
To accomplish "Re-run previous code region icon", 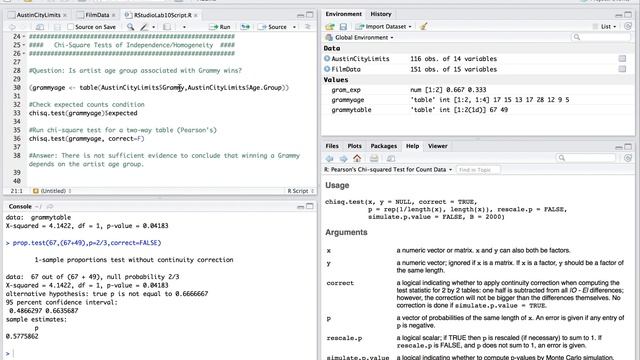I will pyautogui.click(x=245, y=27).
